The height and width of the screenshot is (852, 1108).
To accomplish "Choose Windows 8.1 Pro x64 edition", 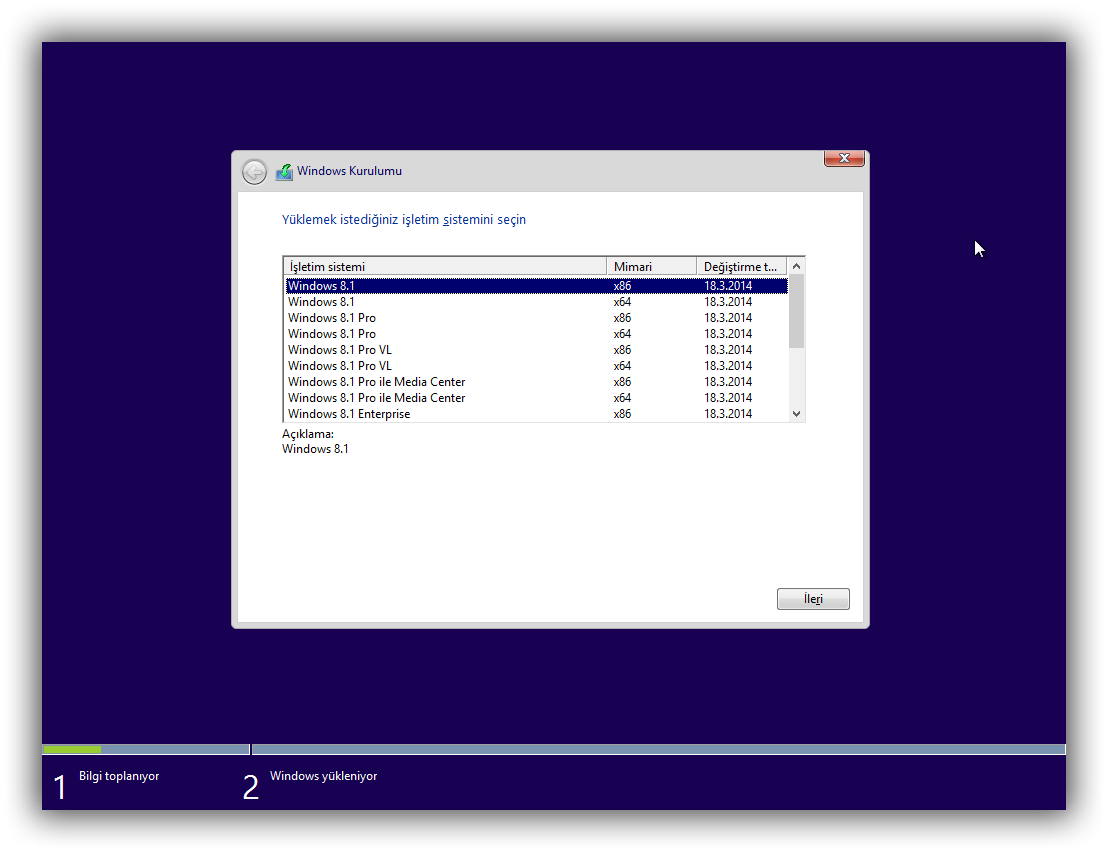I will tap(536, 333).
